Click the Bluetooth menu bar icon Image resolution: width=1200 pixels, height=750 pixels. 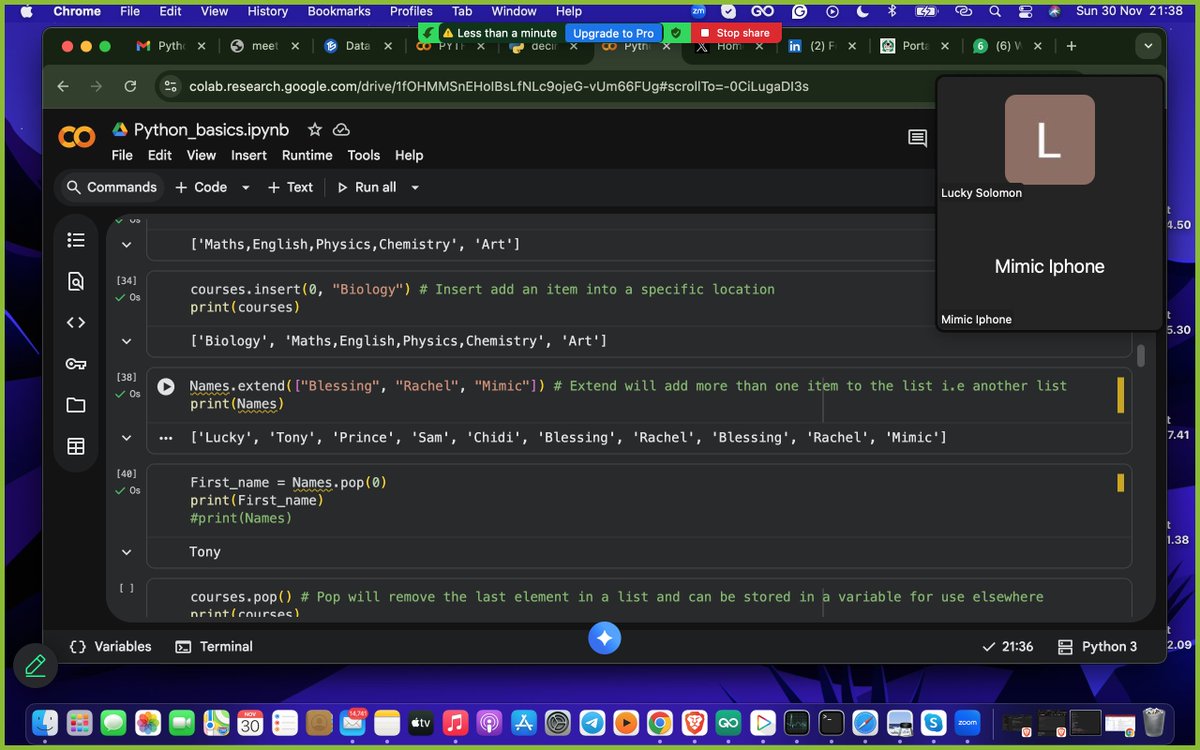click(x=892, y=12)
